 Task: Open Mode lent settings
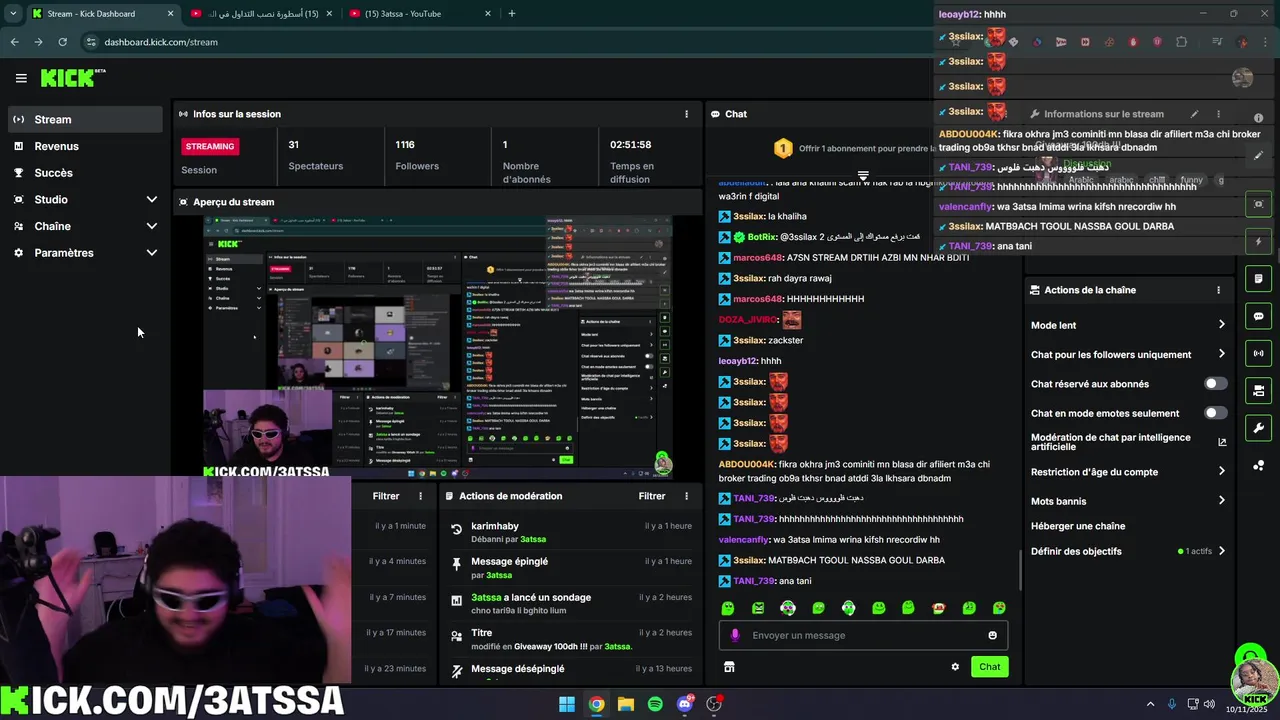click(x=1128, y=325)
